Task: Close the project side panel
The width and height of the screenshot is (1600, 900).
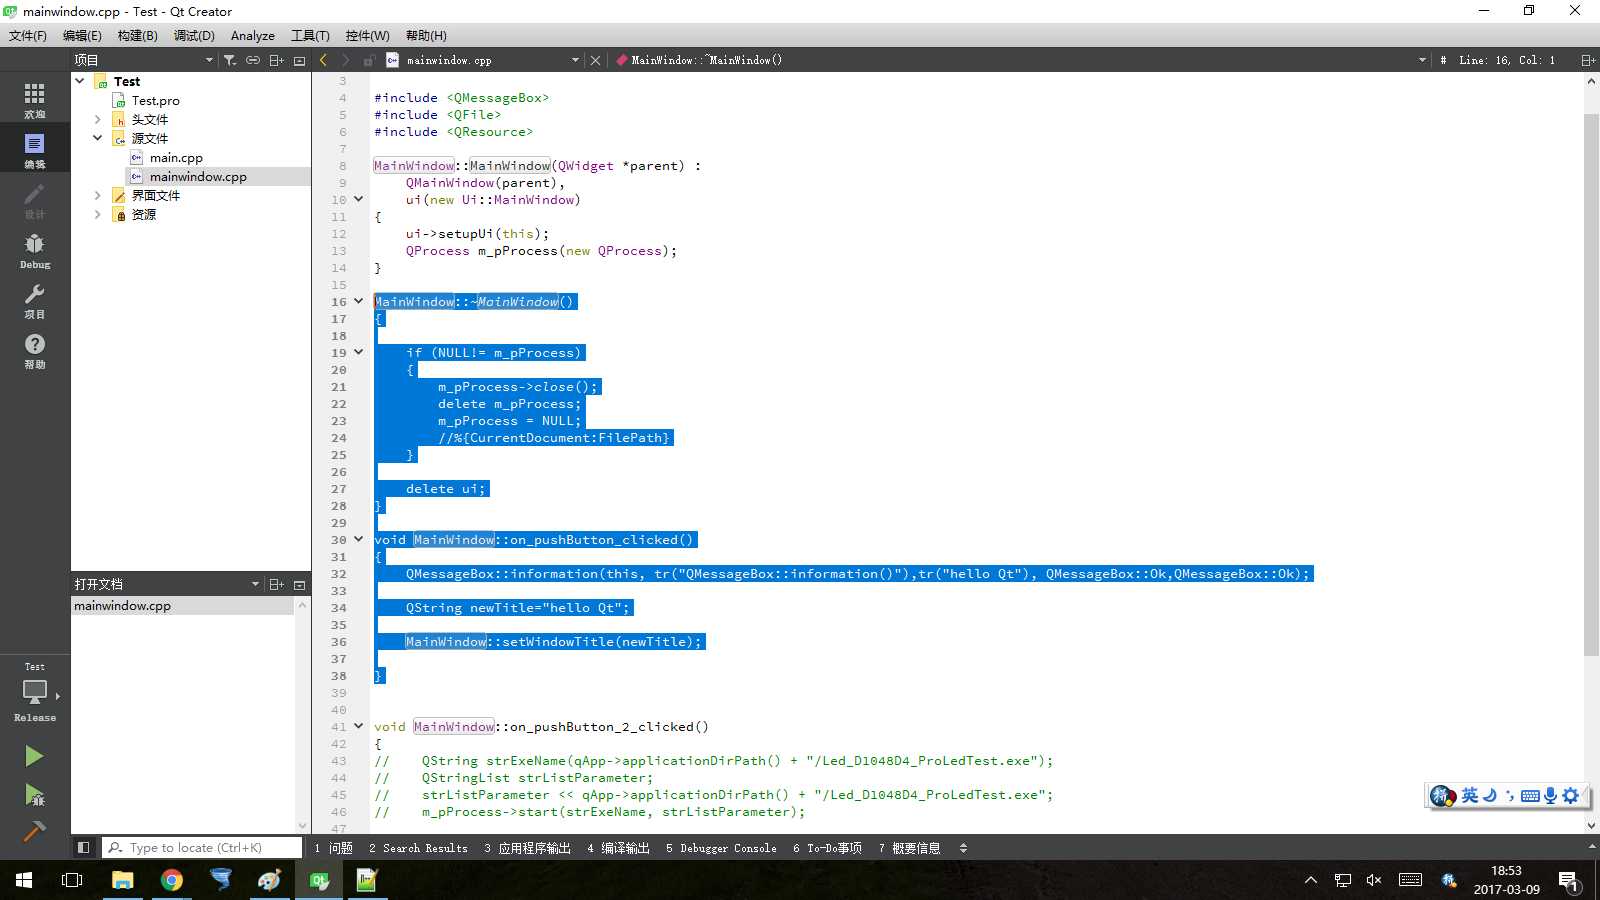Action: pyautogui.click(x=299, y=60)
